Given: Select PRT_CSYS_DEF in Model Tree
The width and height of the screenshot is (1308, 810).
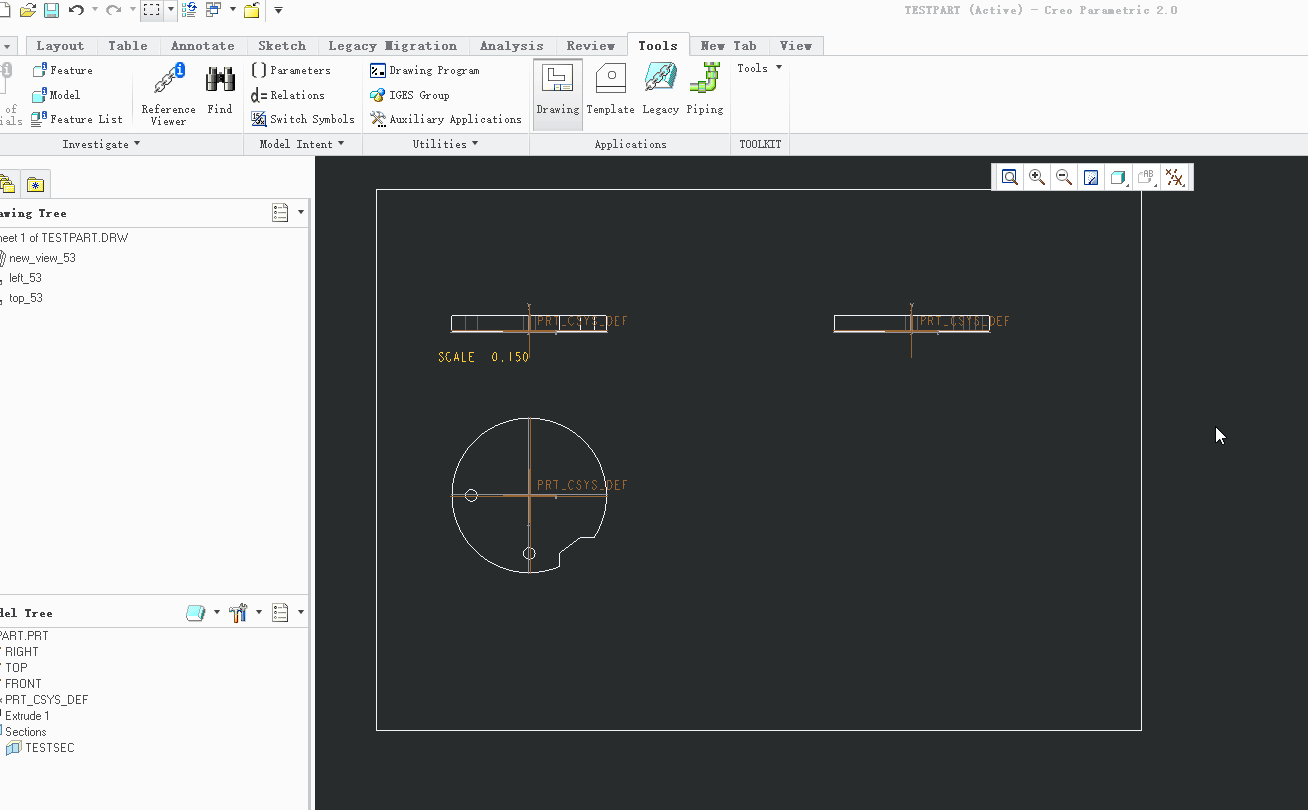Looking at the screenshot, I should point(46,700).
